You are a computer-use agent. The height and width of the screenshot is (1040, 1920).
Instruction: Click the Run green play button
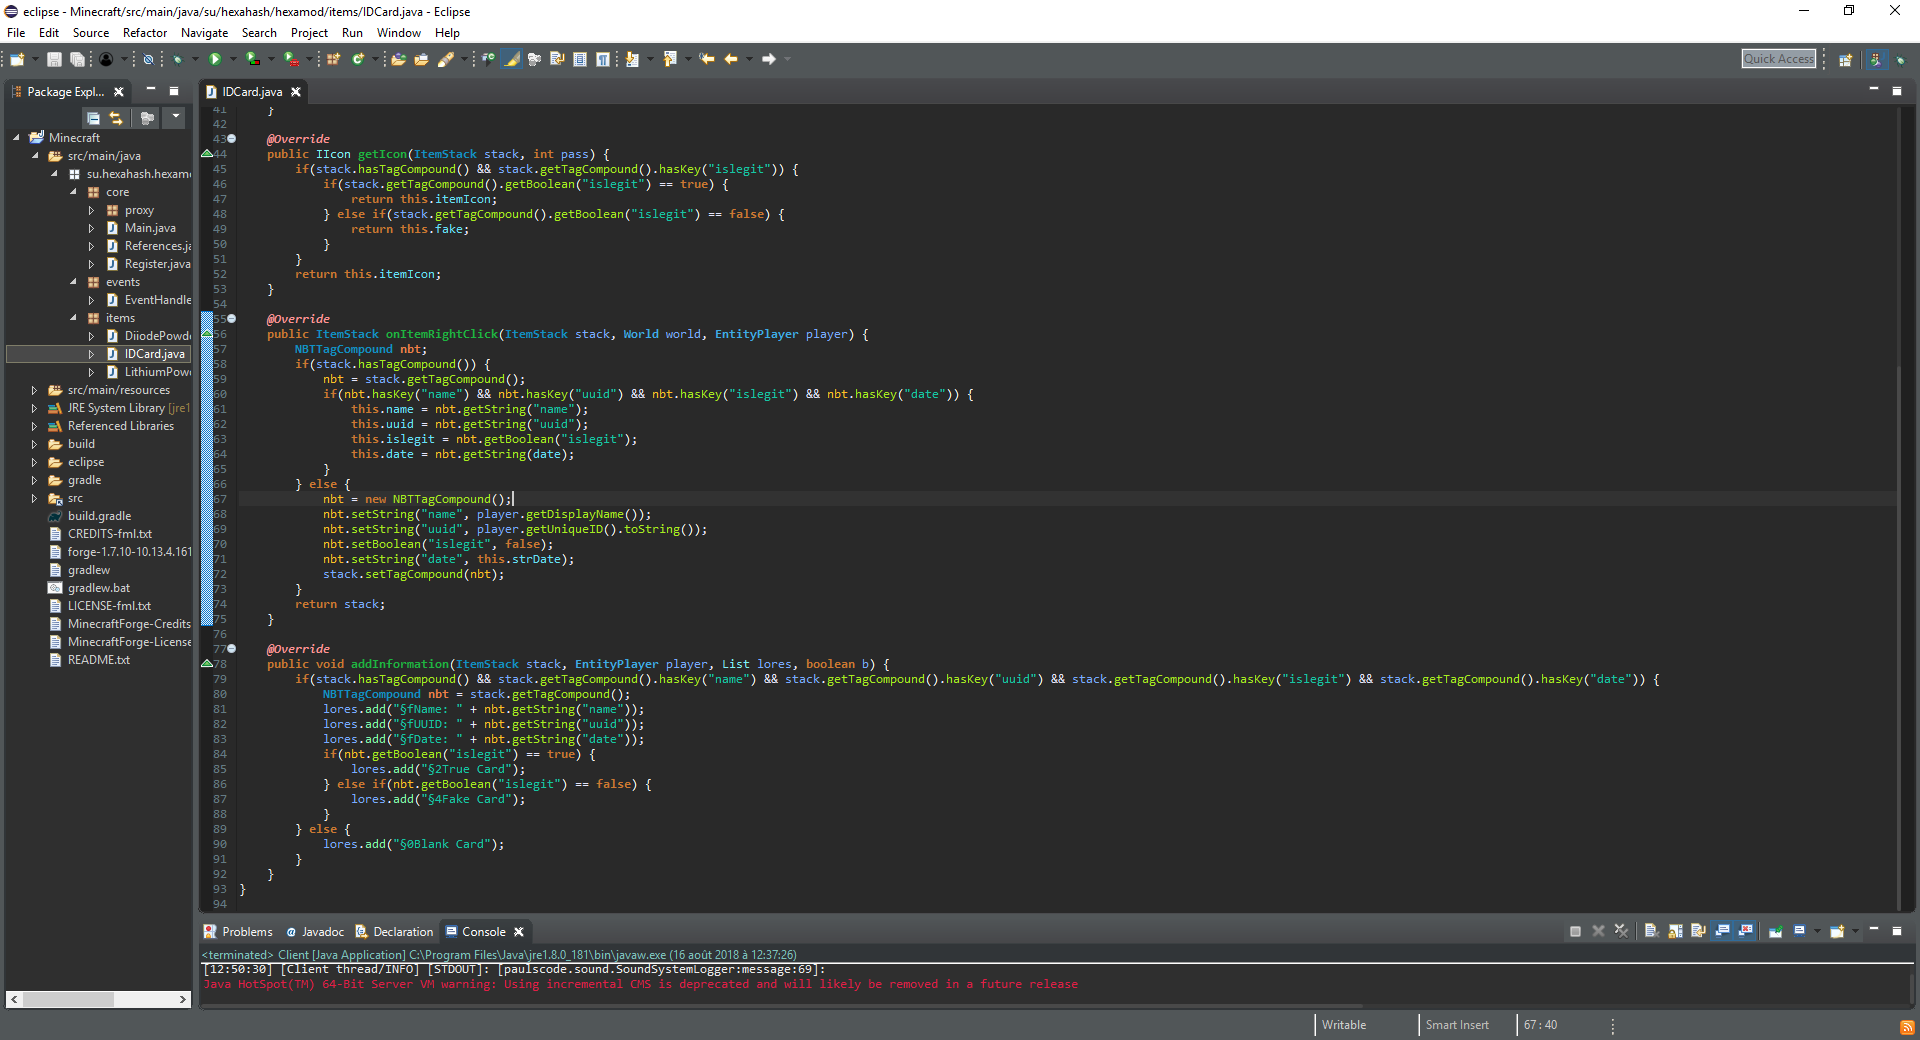[x=214, y=60]
